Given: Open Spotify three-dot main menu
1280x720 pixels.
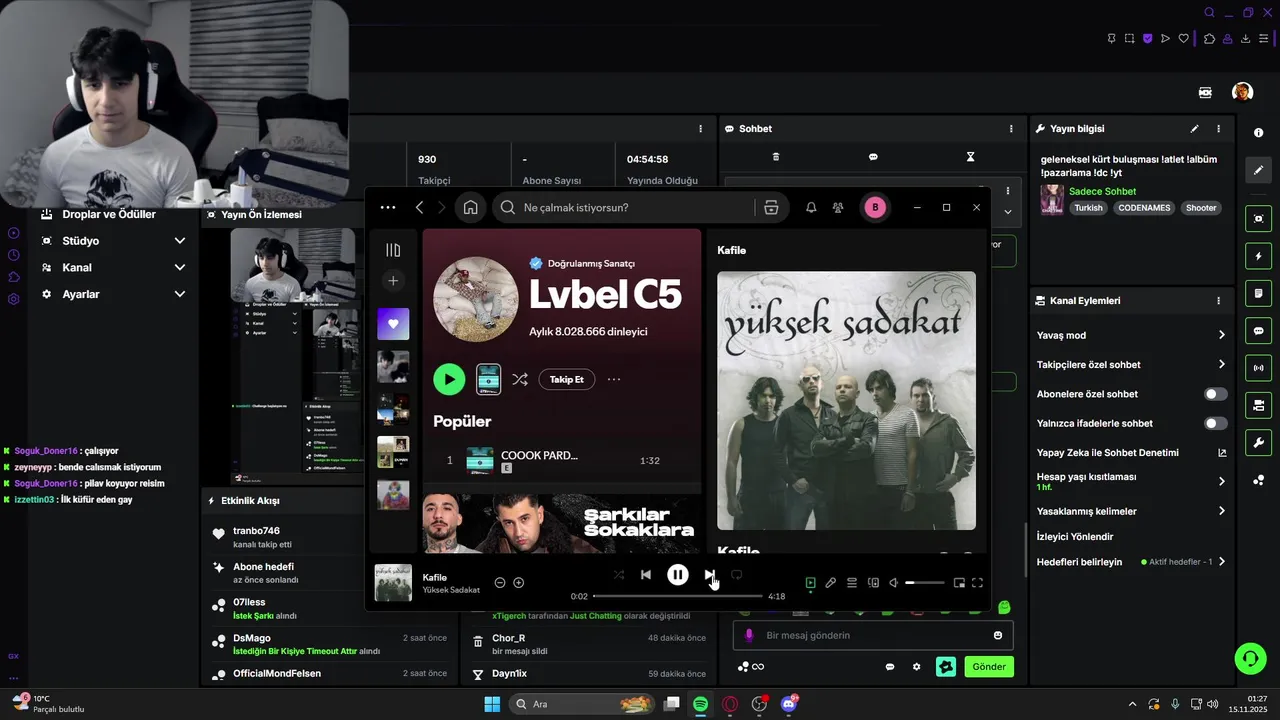Looking at the screenshot, I should pyautogui.click(x=388, y=208).
